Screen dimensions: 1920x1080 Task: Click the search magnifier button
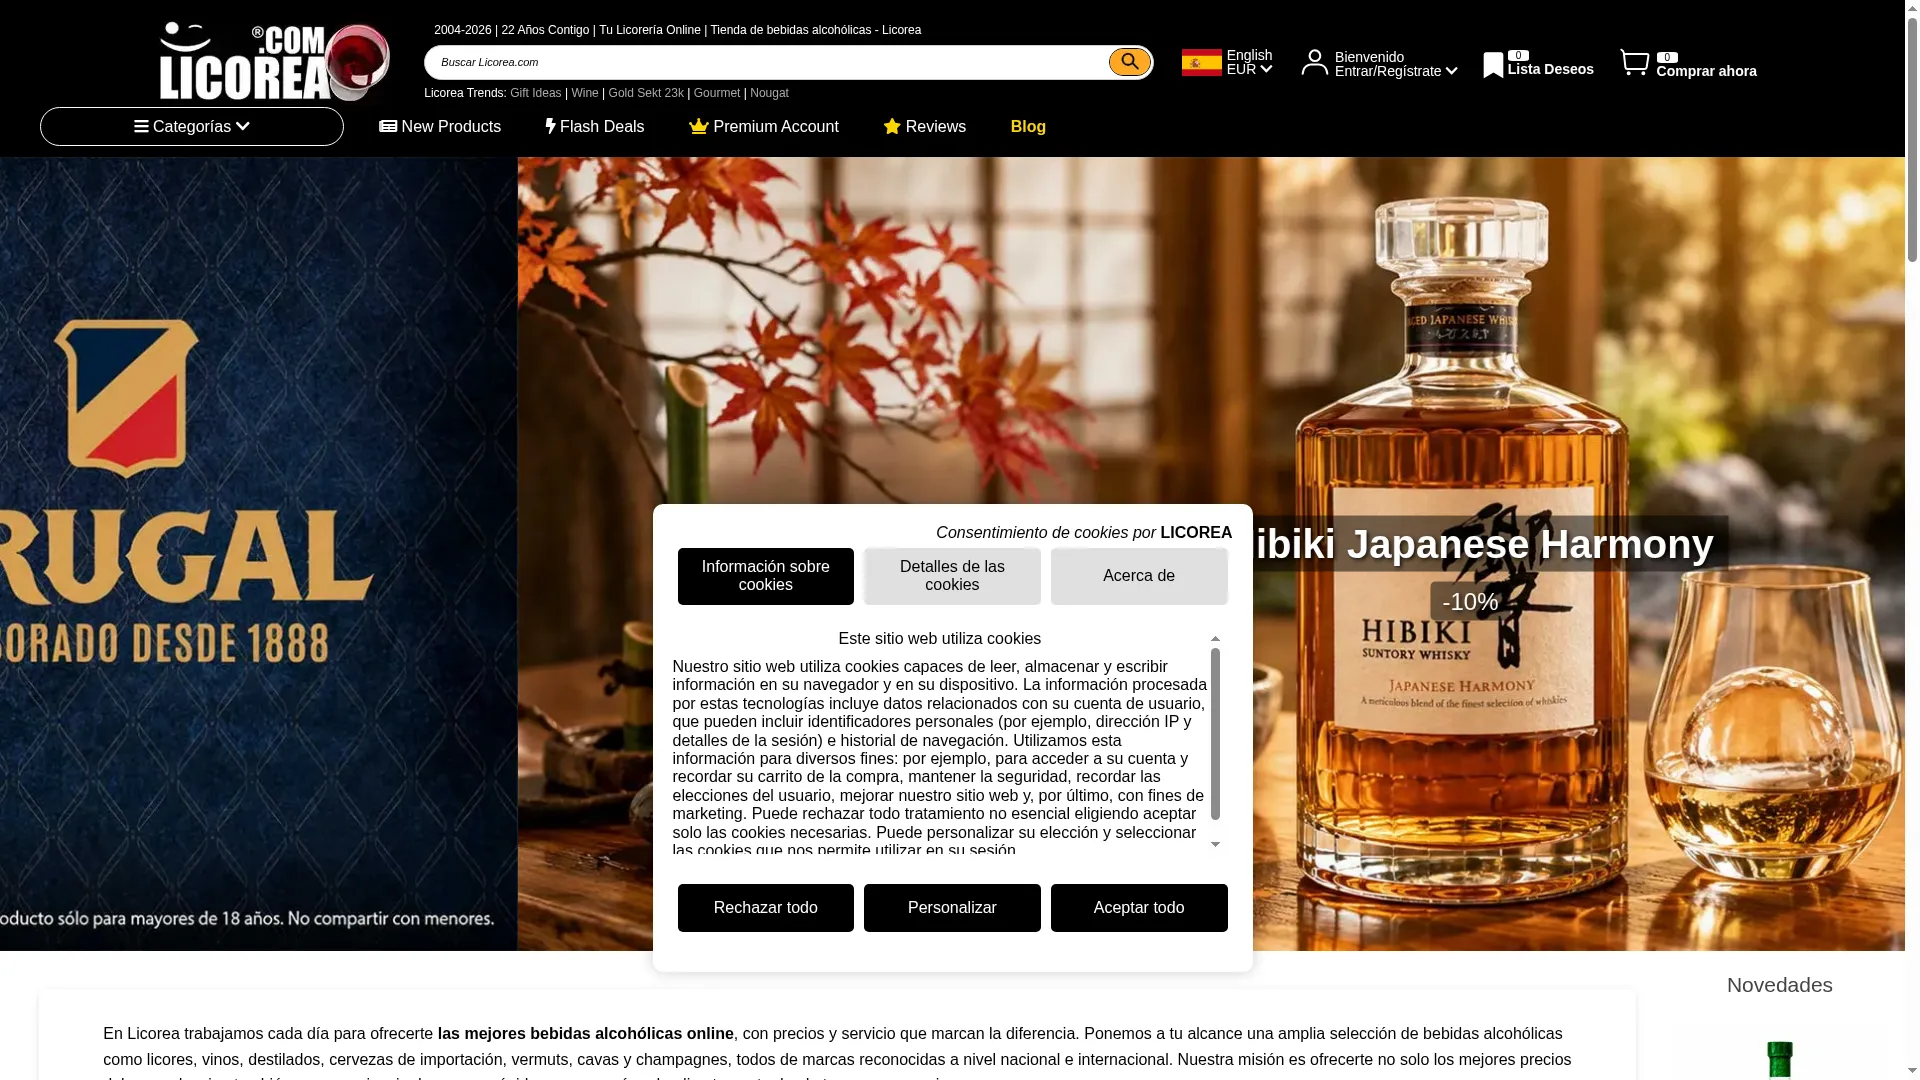(1129, 62)
